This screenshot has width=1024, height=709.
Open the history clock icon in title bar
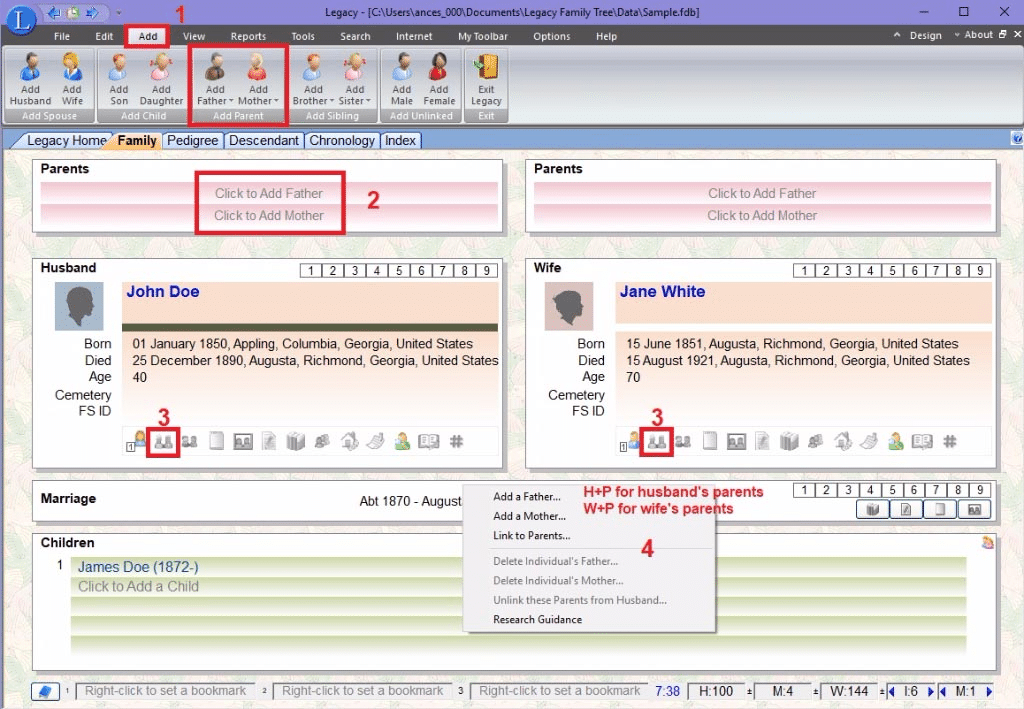pyautogui.click(x=73, y=12)
